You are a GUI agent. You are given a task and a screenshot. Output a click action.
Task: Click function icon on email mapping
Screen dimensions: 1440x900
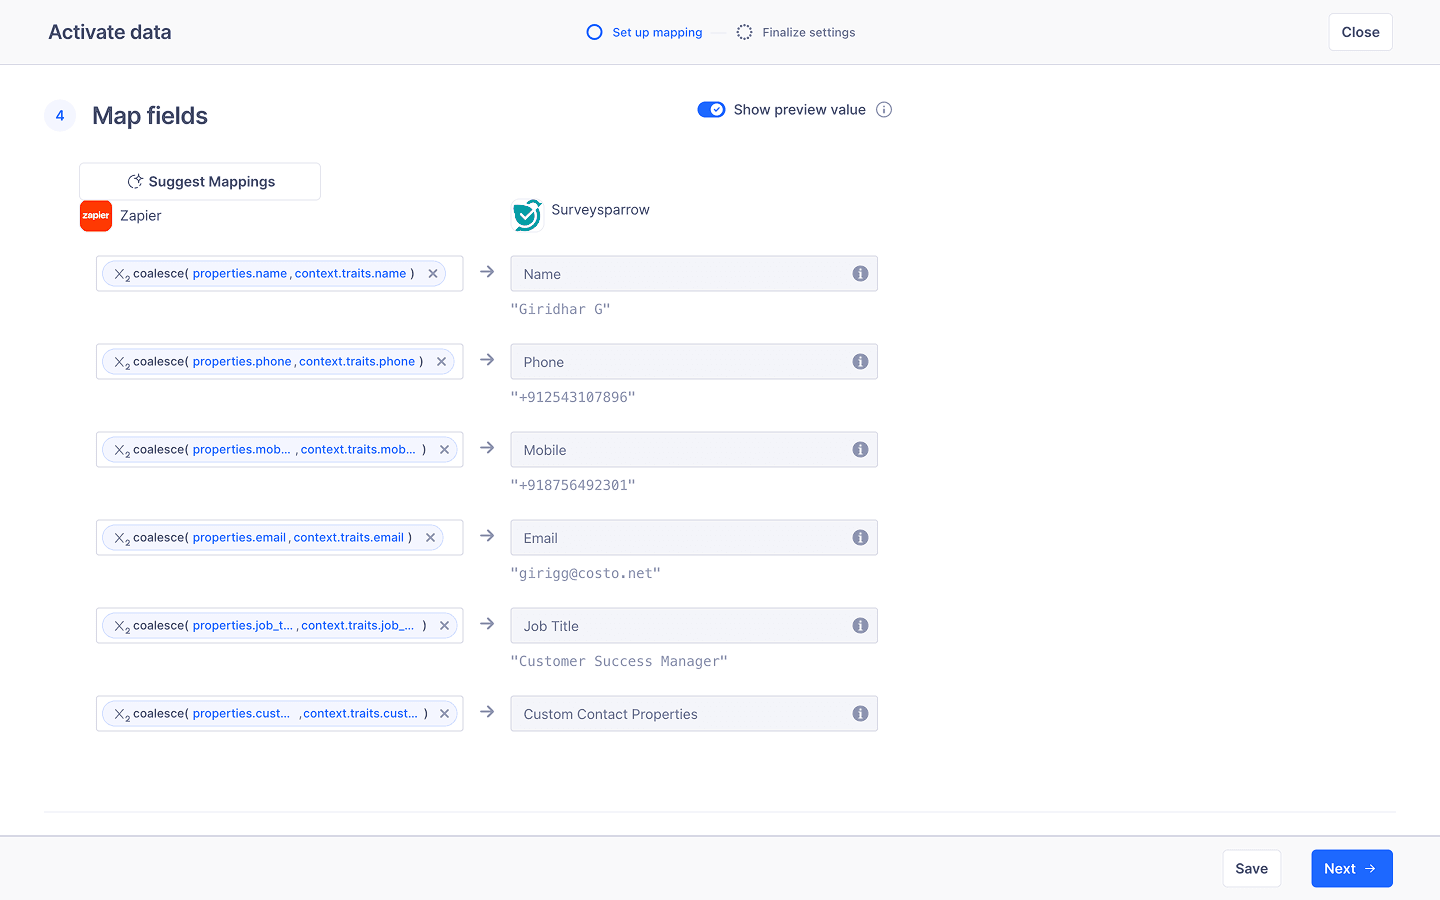122,539
